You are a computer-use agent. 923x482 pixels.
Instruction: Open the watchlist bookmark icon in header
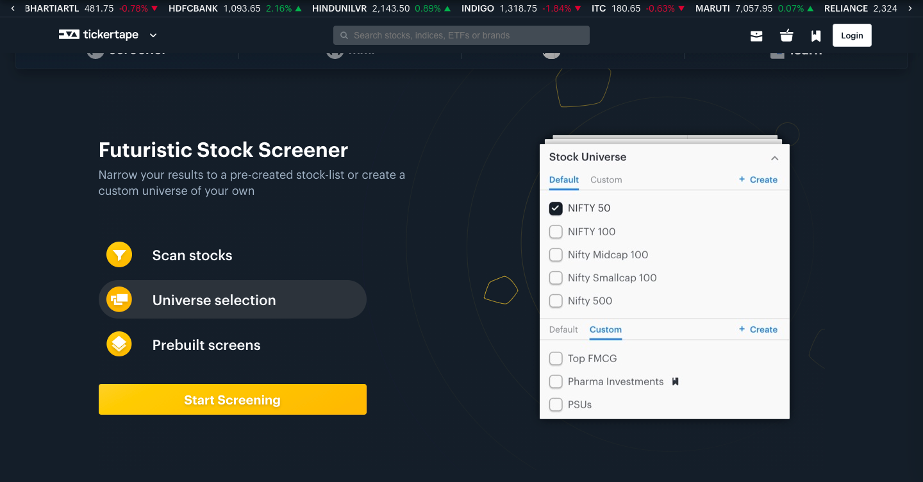(815, 36)
